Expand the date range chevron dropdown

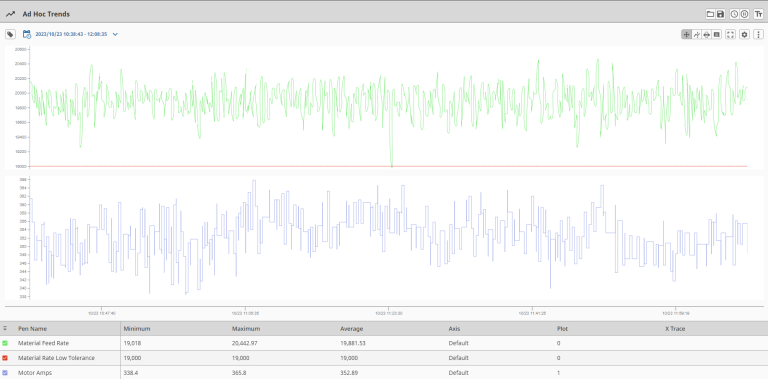click(115, 34)
